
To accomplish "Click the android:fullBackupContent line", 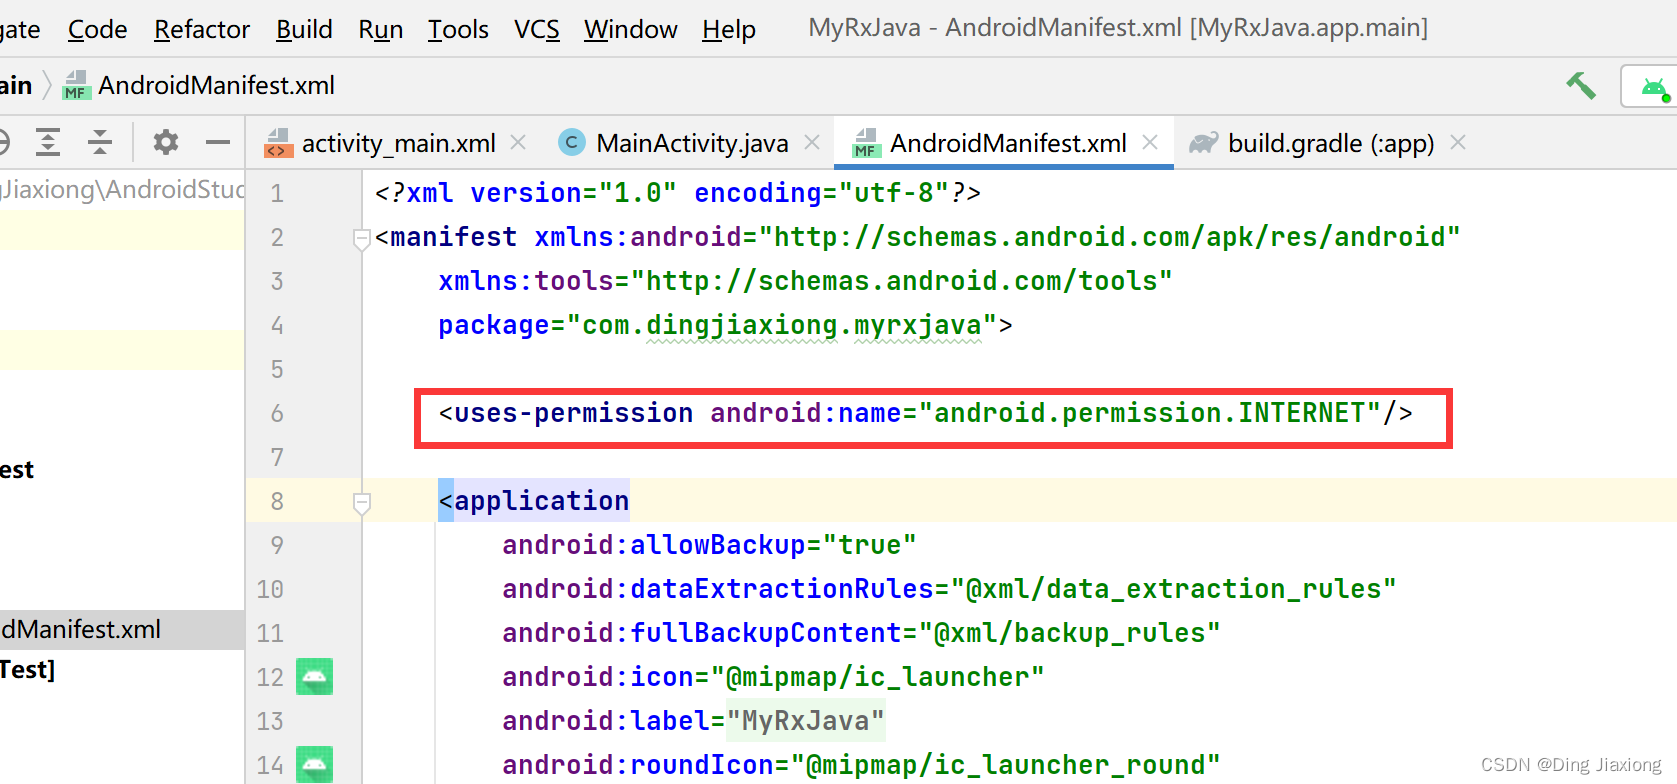I will click(x=861, y=633).
